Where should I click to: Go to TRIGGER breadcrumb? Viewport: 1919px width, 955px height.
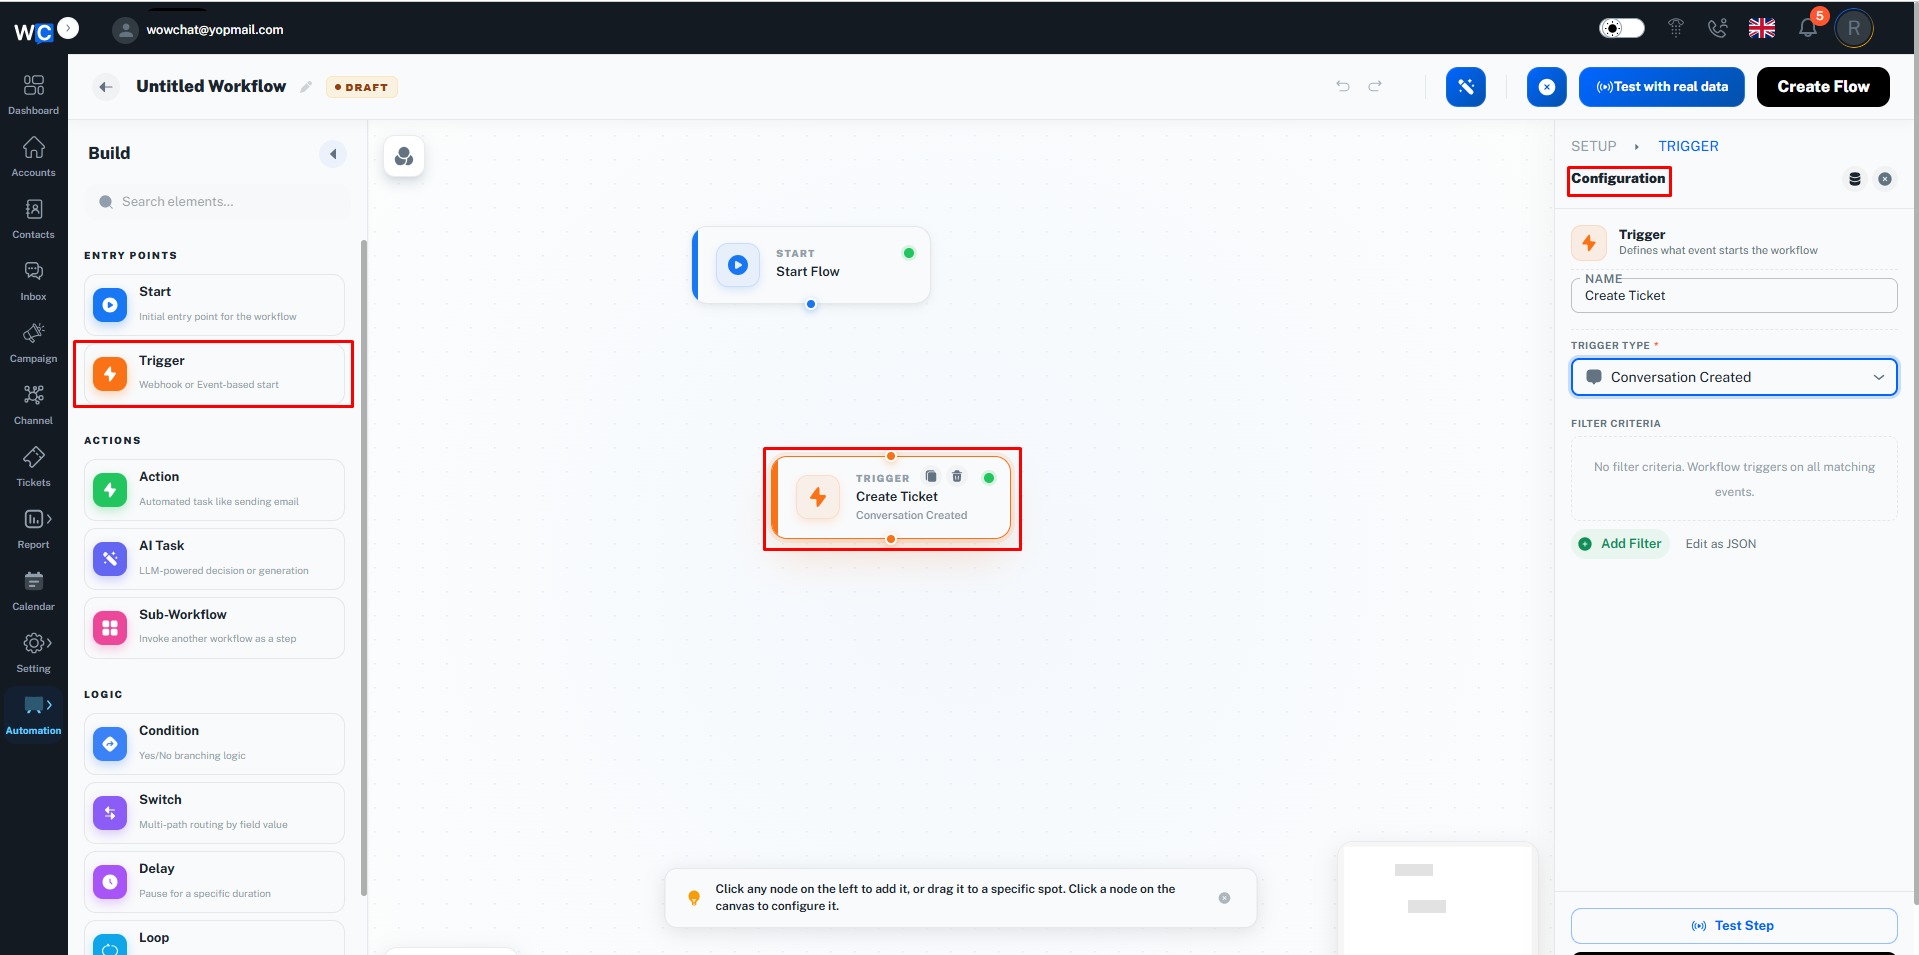pos(1688,146)
